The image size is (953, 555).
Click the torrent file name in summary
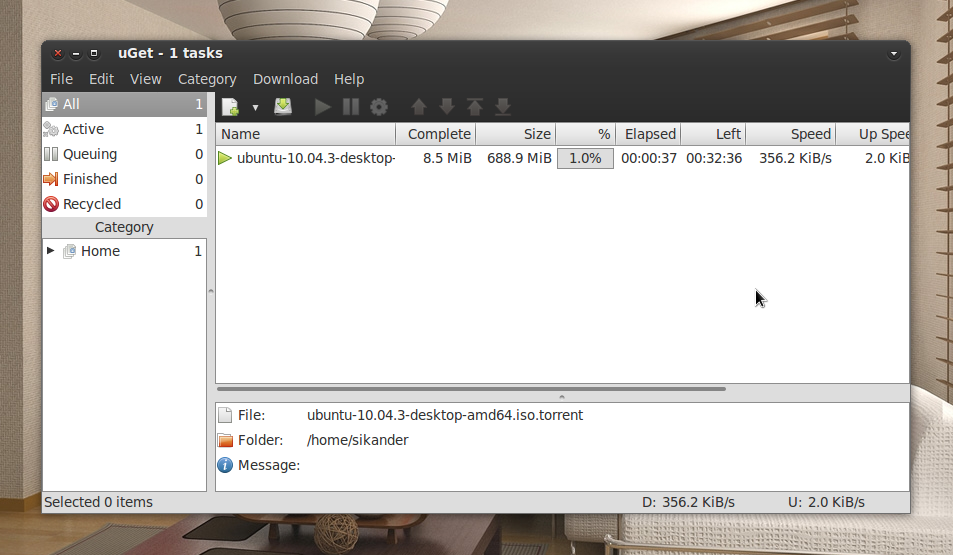coord(445,415)
